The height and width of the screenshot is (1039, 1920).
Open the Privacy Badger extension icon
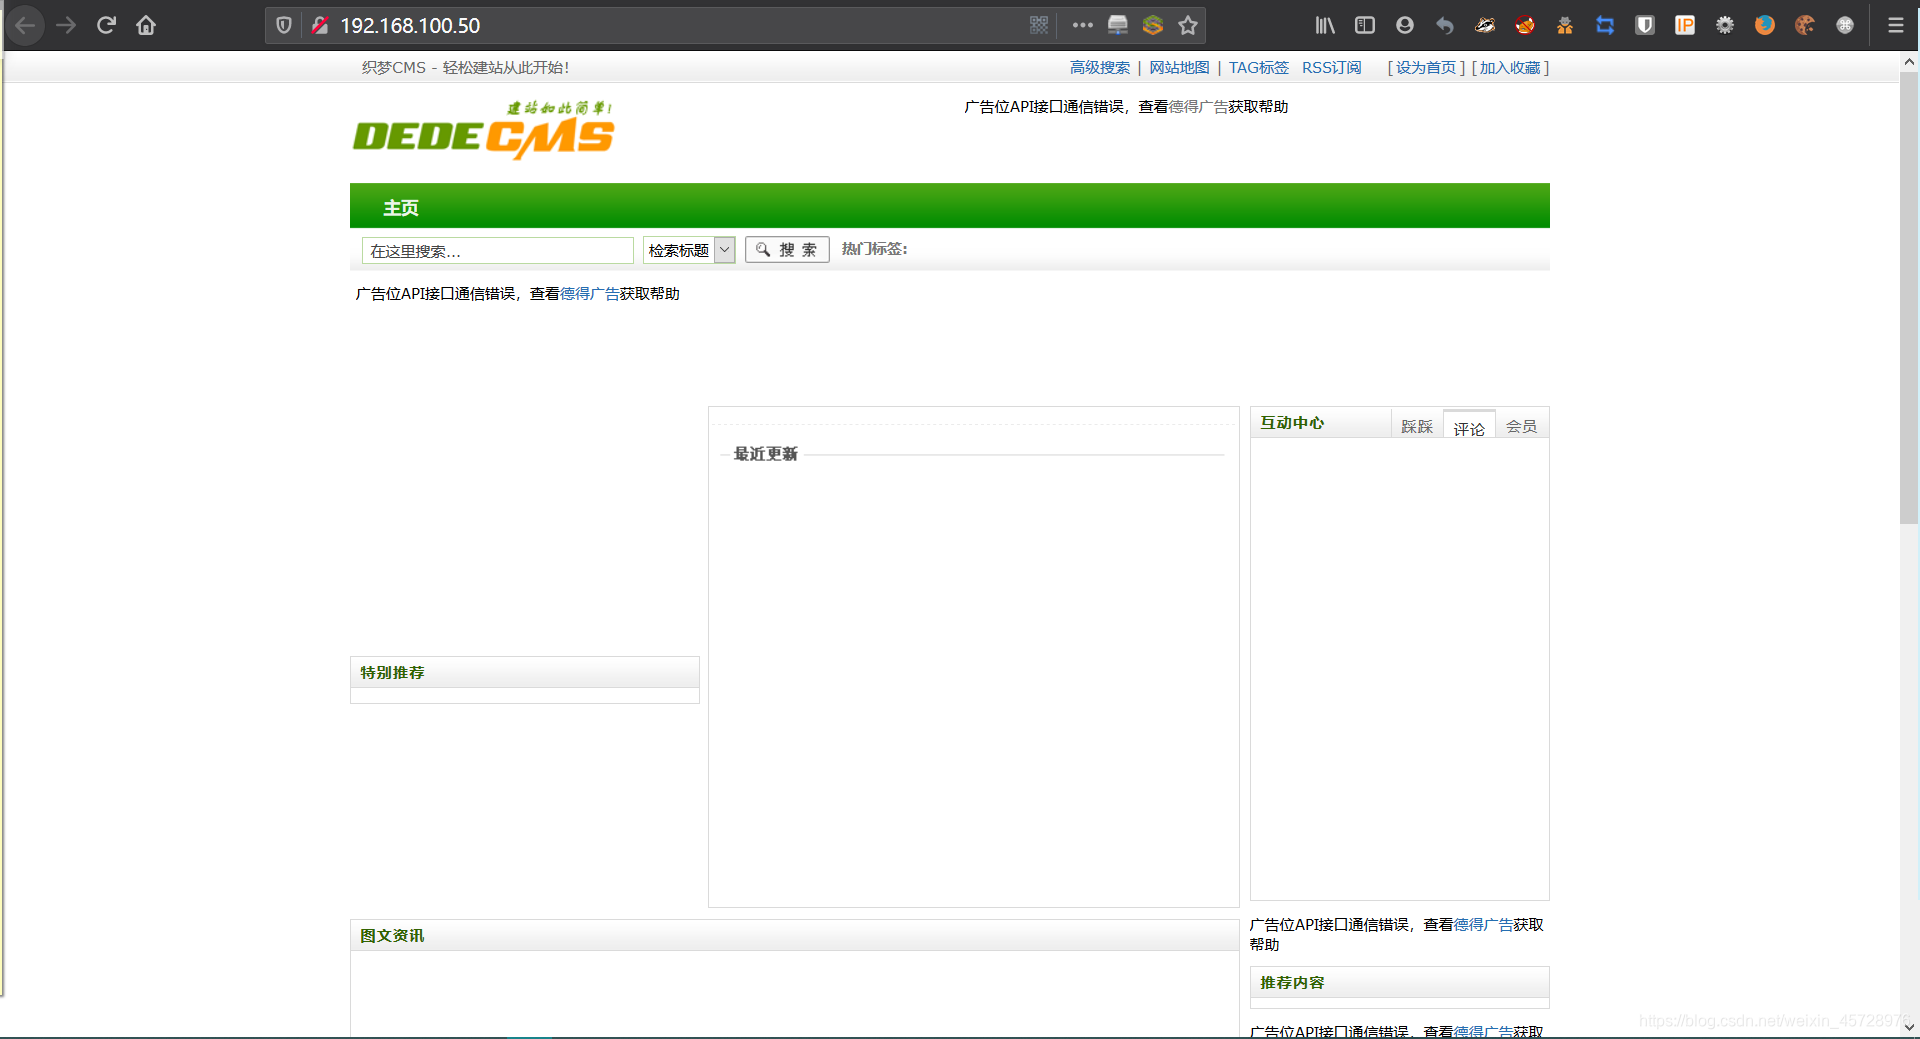pos(1485,25)
